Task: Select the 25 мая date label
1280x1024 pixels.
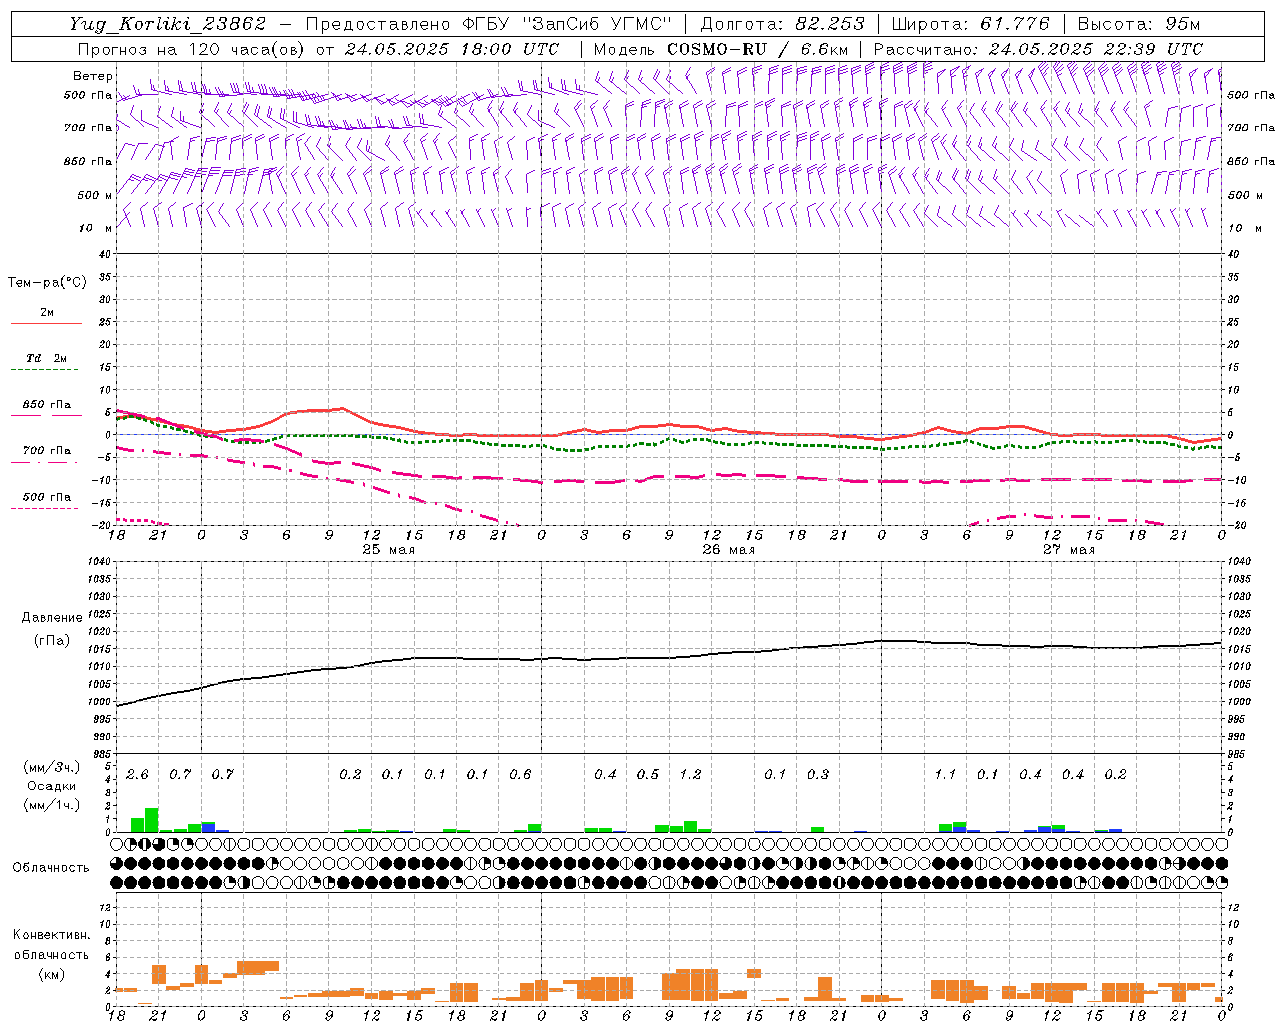Action: click(x=387, y=550)
